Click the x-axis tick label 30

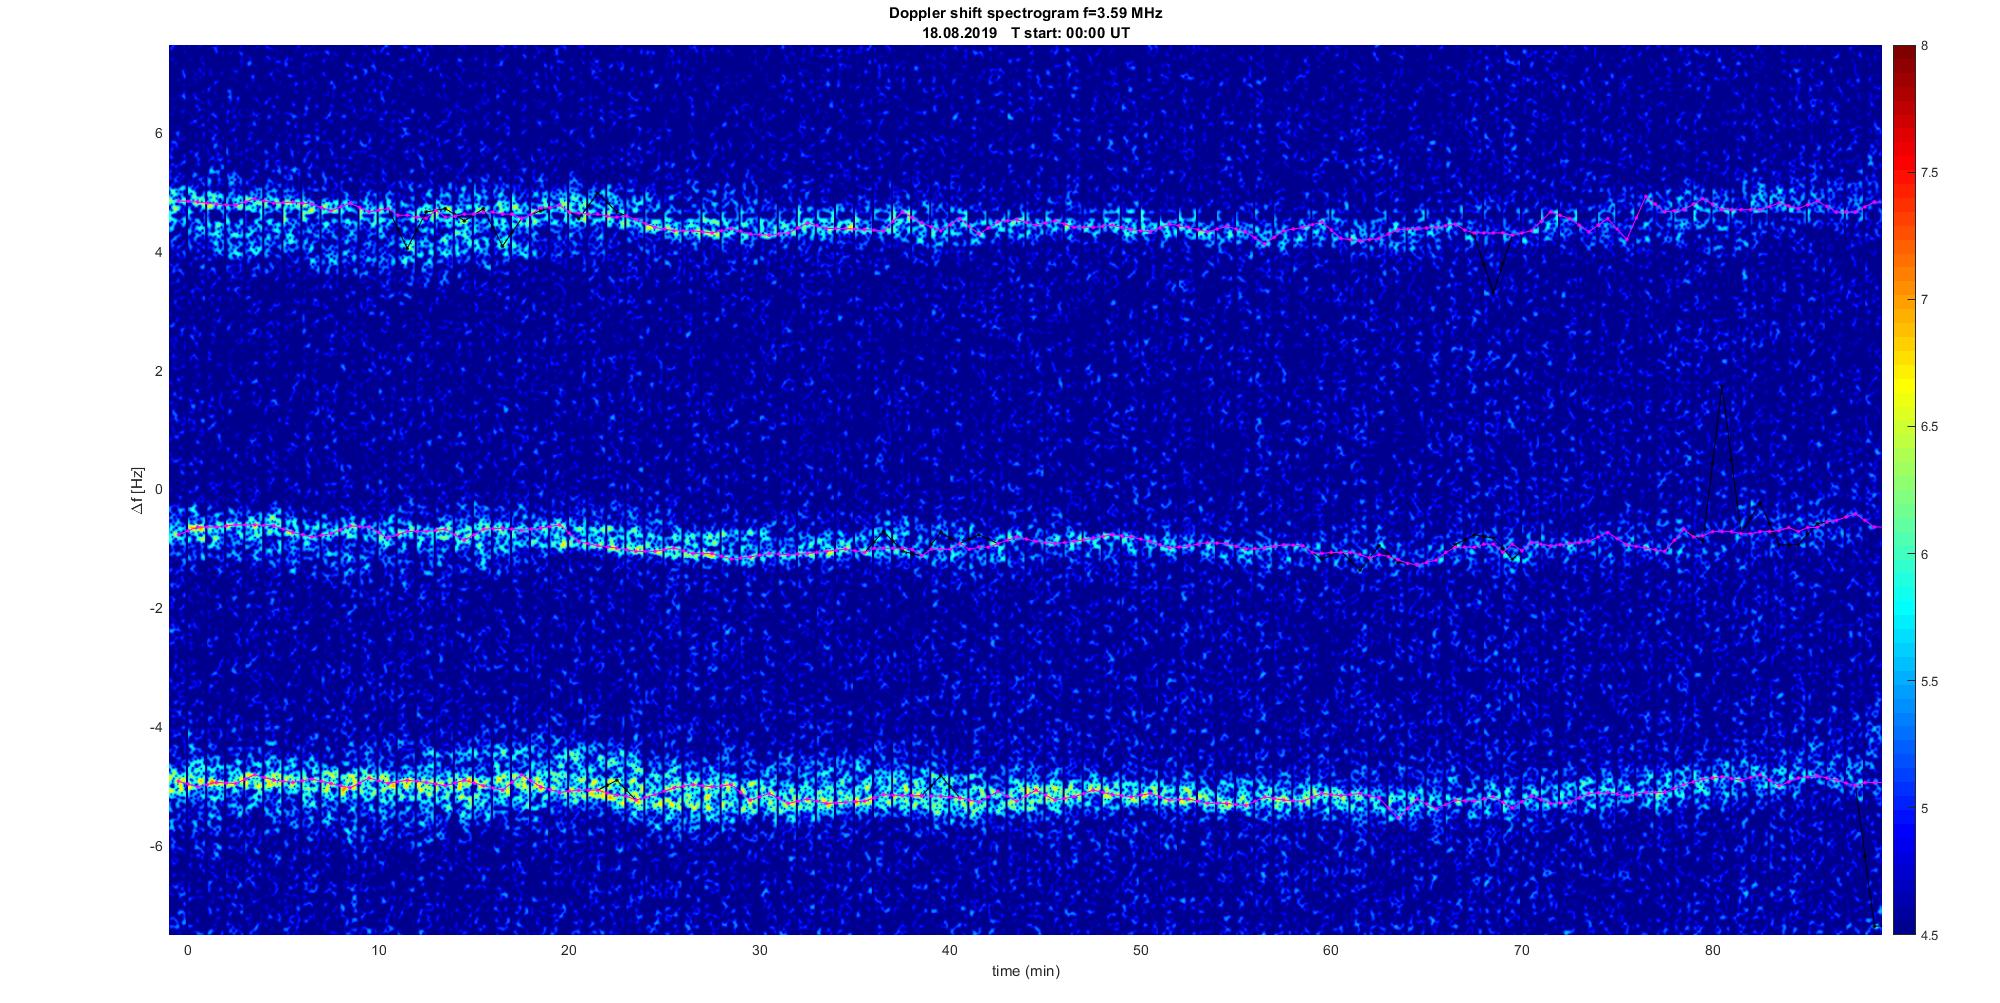[760, 950]
